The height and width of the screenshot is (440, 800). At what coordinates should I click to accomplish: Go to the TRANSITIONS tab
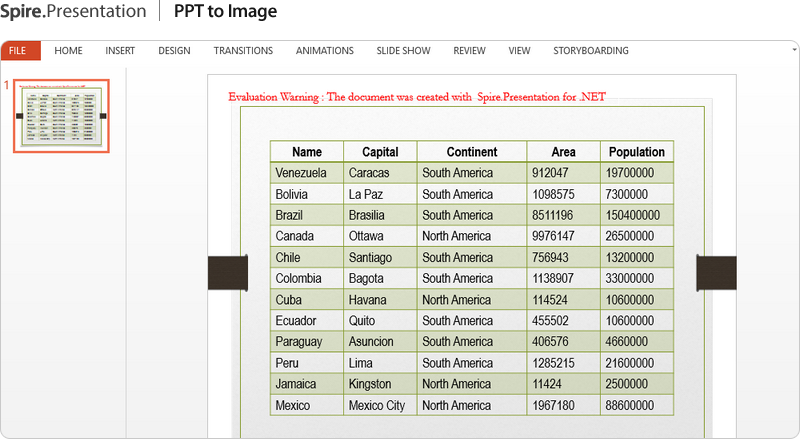[243, 51]
